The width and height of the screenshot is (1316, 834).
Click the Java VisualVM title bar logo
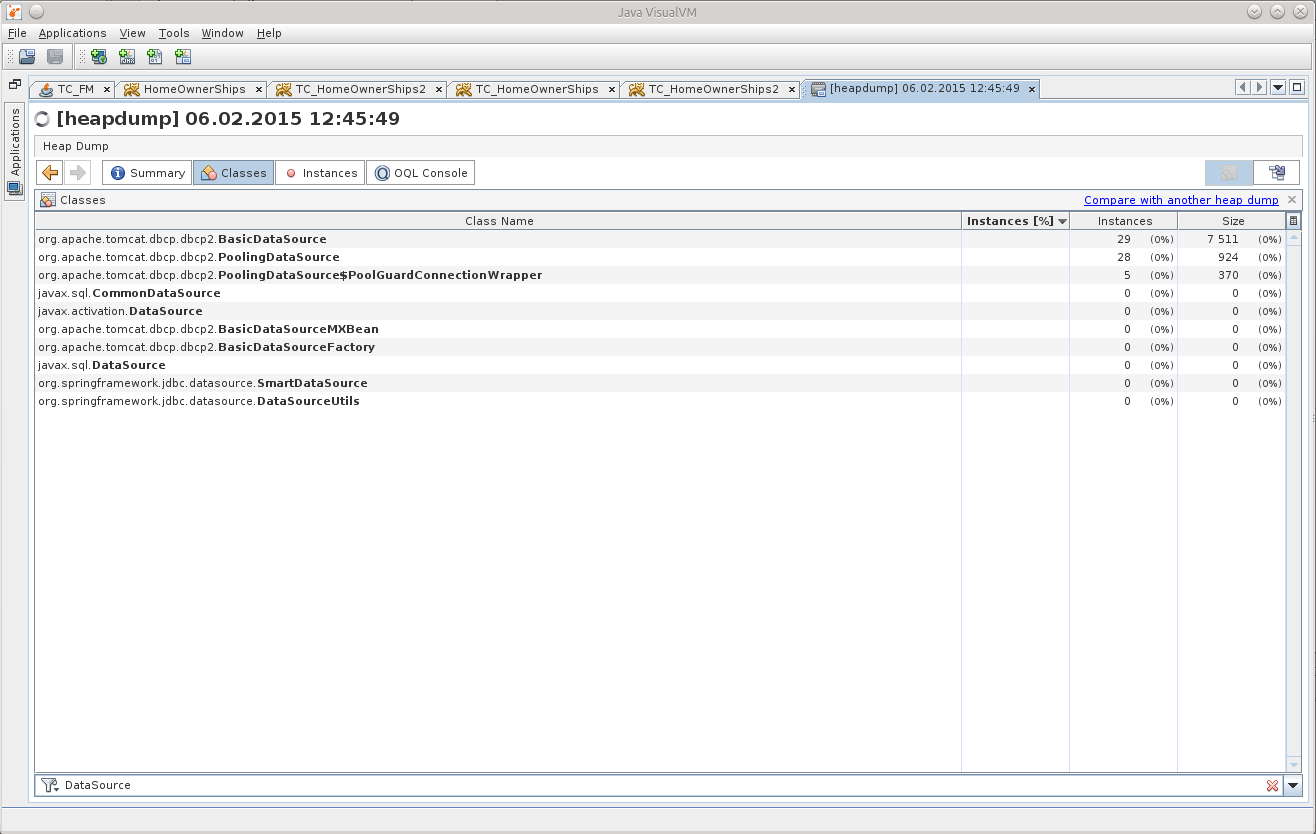[x=12, y=11]
